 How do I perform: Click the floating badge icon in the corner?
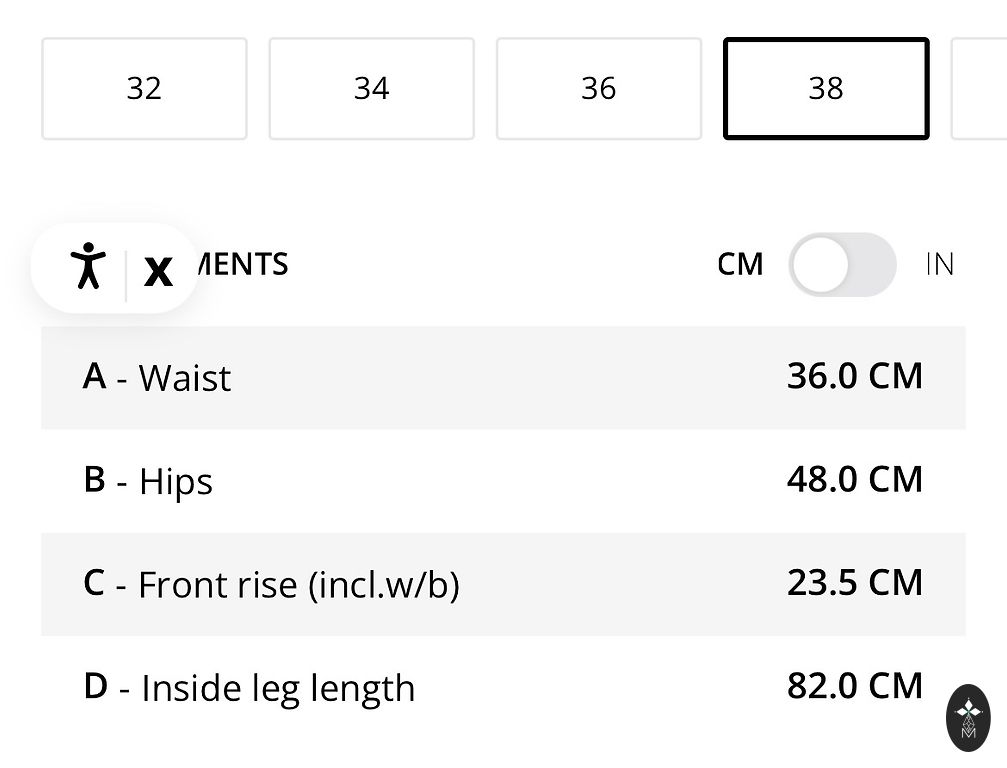[x=968, y=717]
